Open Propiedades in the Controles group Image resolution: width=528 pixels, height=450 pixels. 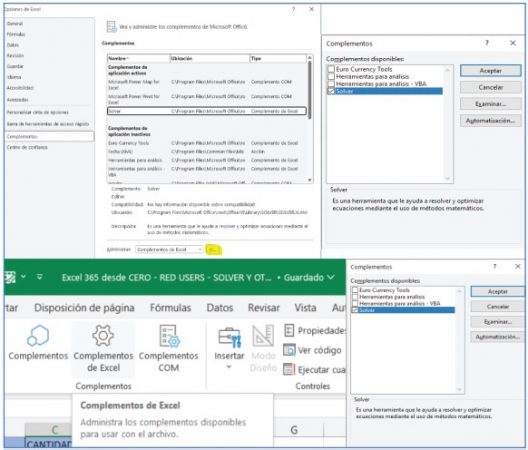(315, 331)
